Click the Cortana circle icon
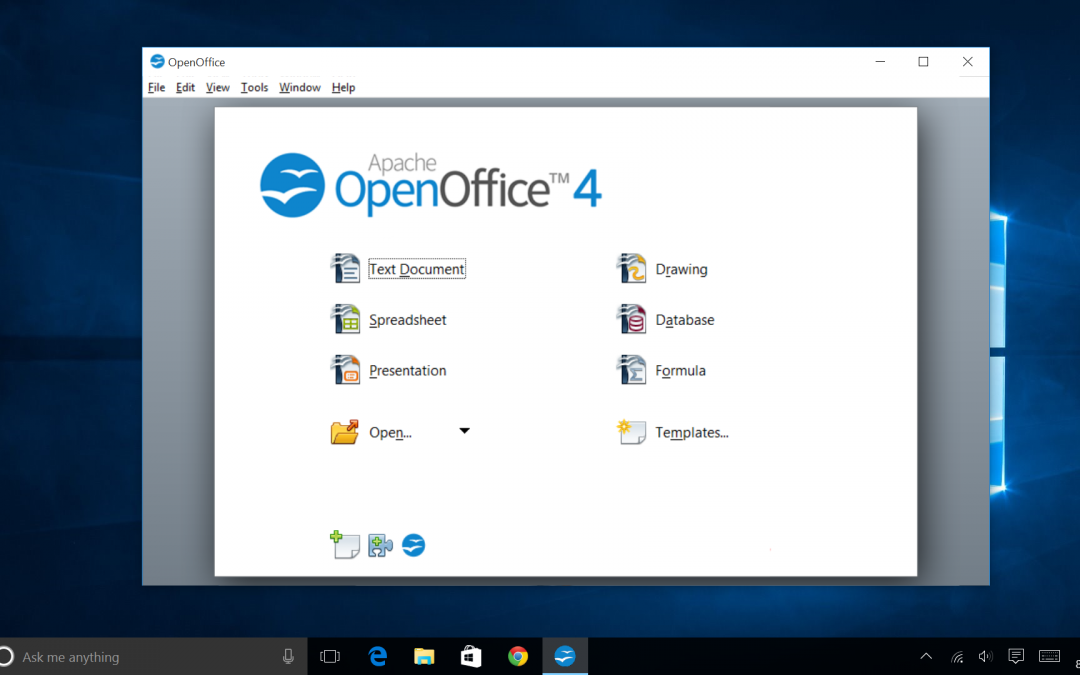The height and width of the screenshot is (675, 1080). (x=6, y=656)
